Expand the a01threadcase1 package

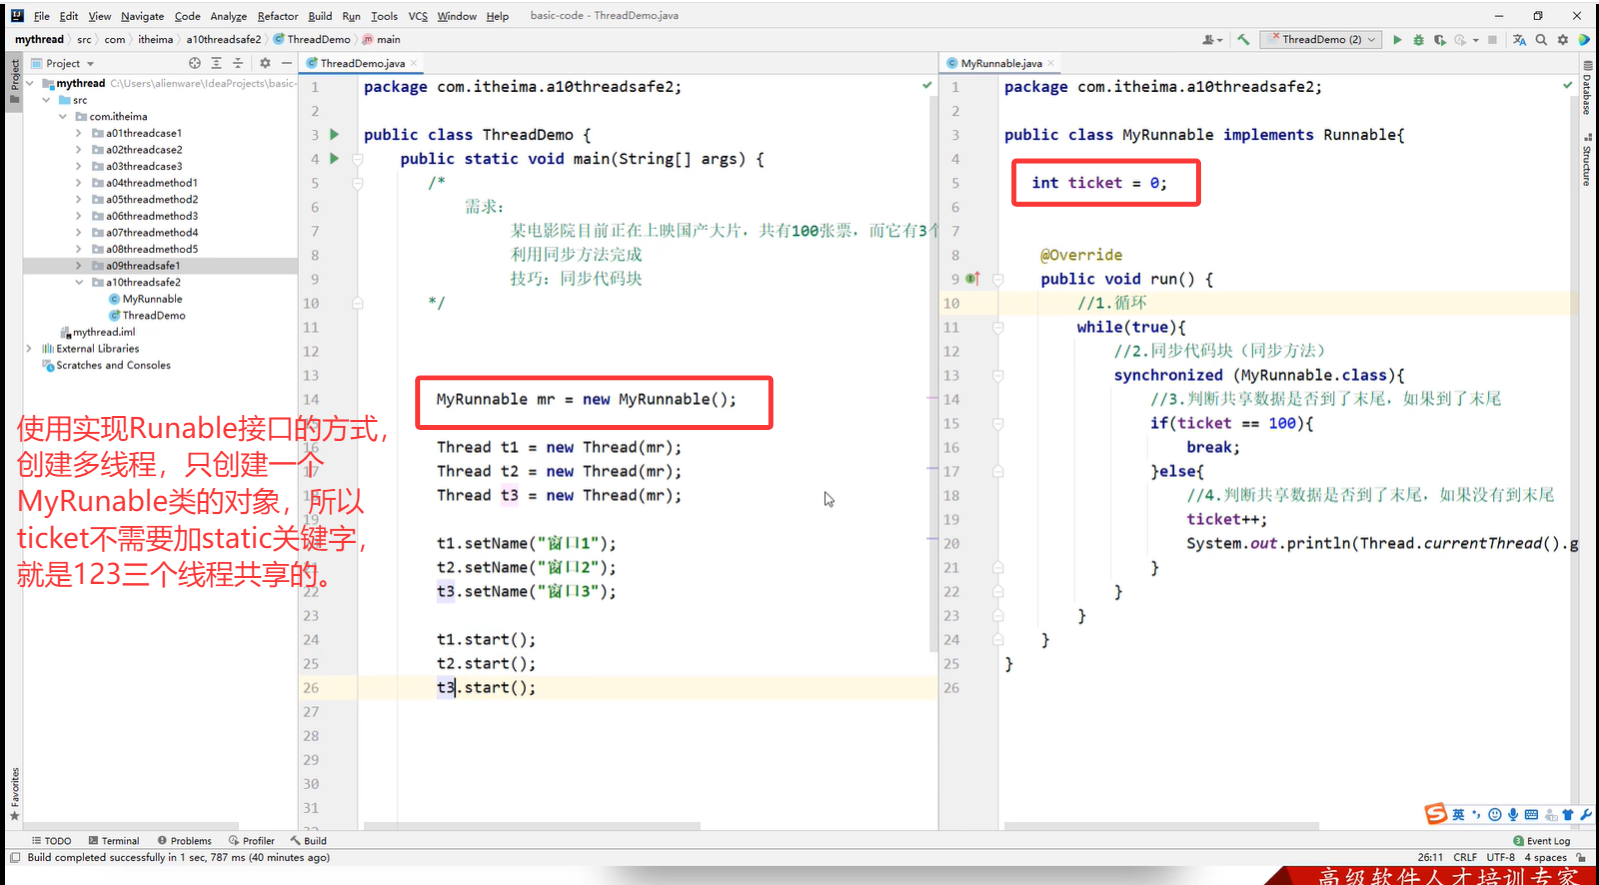pyautogui.click(x=79, y=133)
